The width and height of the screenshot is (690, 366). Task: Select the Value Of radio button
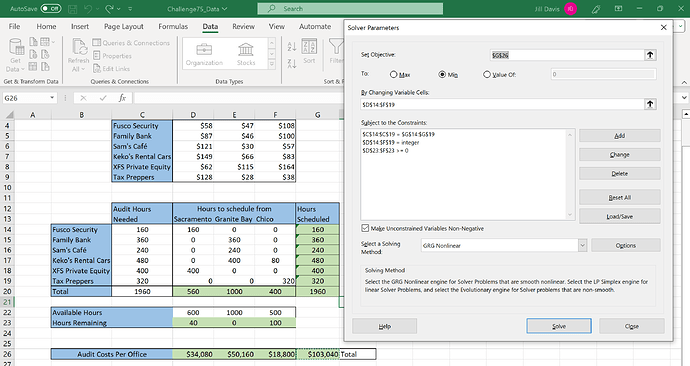point(487,74)
